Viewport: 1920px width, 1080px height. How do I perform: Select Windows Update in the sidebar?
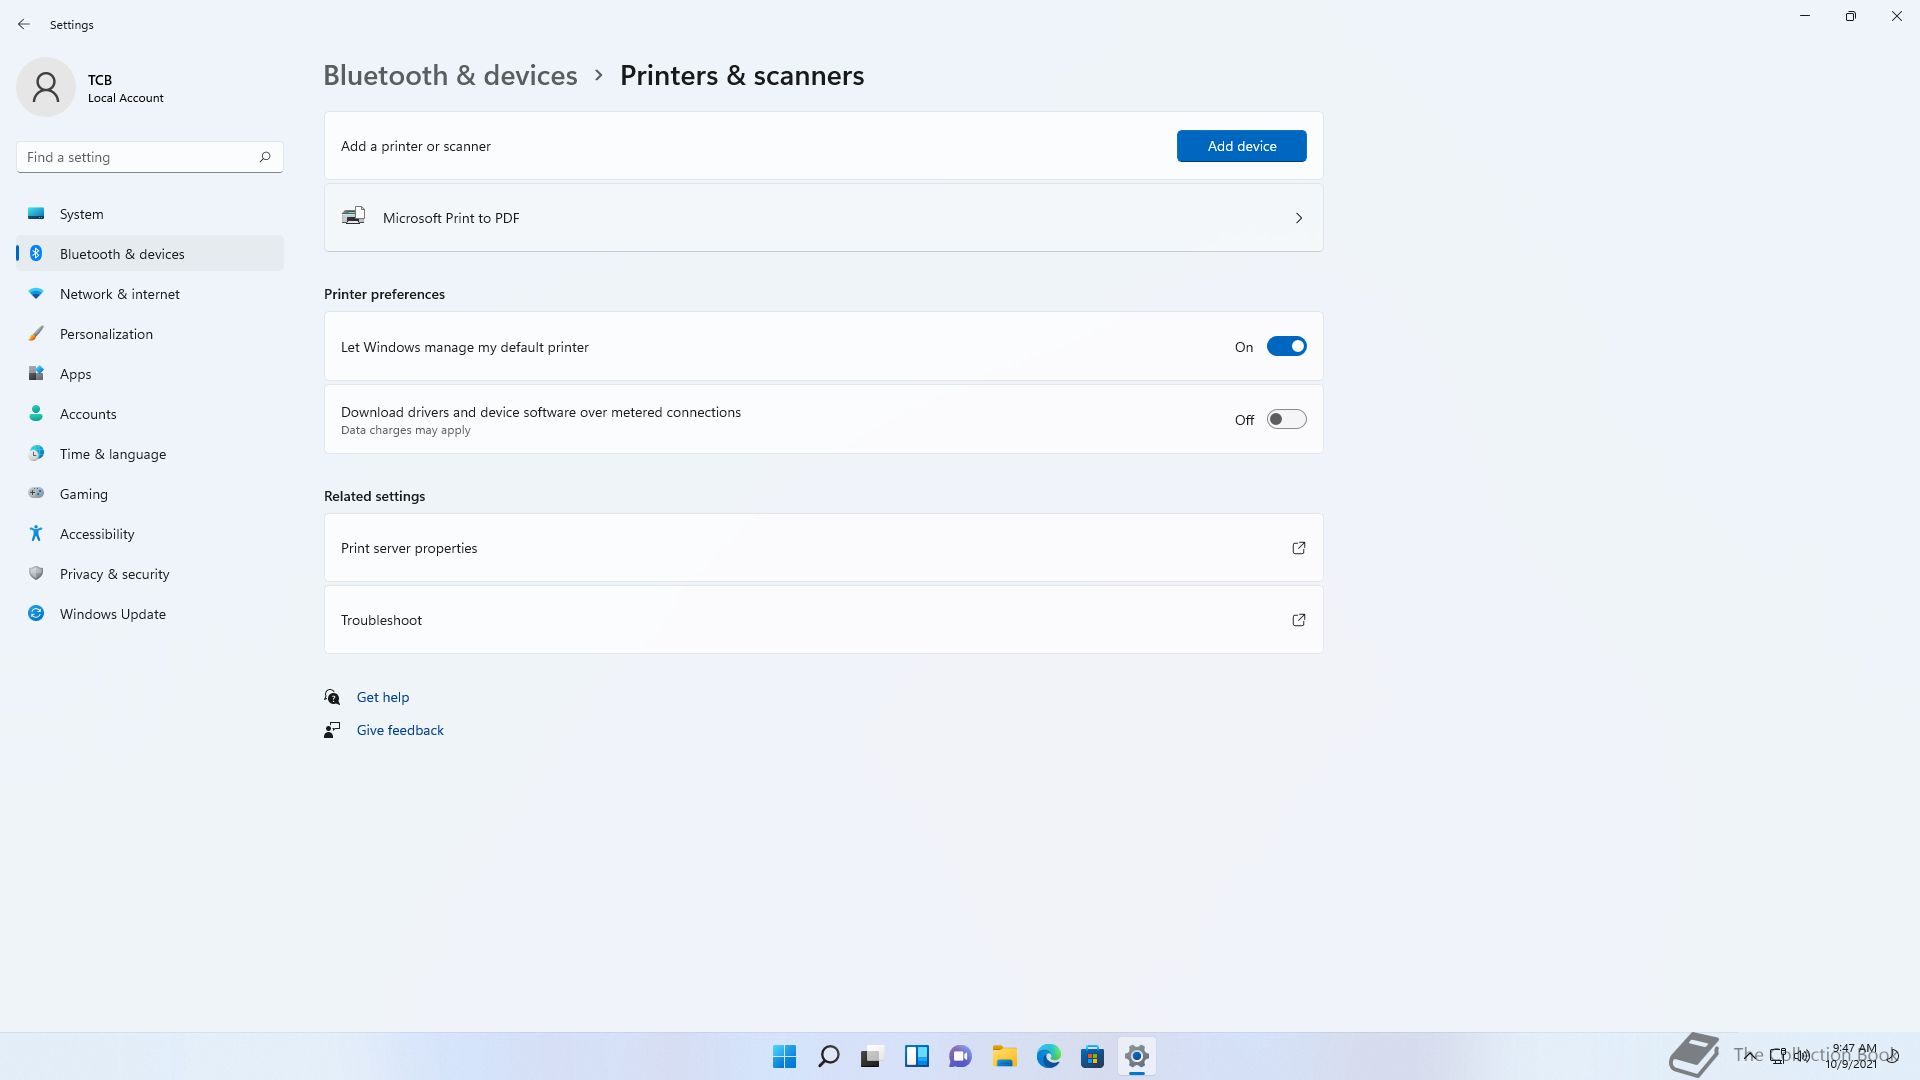[150, 614]
